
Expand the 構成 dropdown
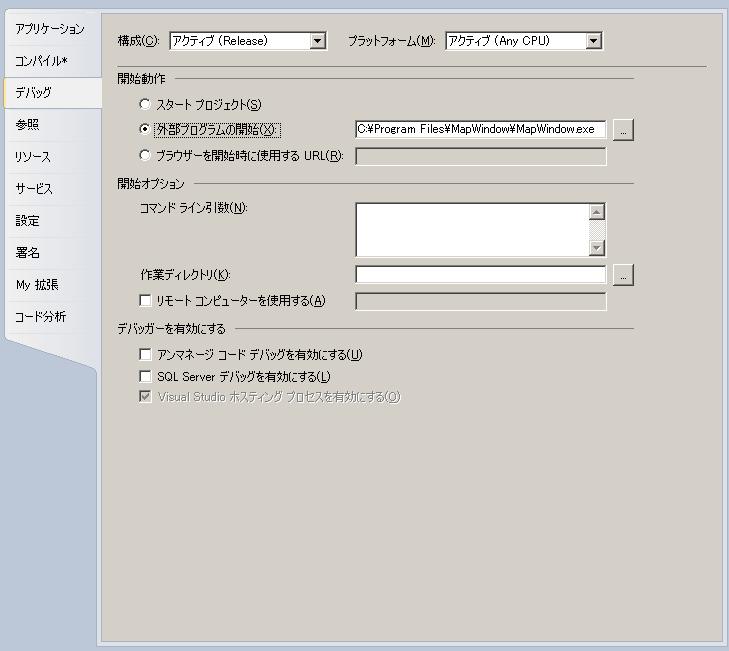318,41
